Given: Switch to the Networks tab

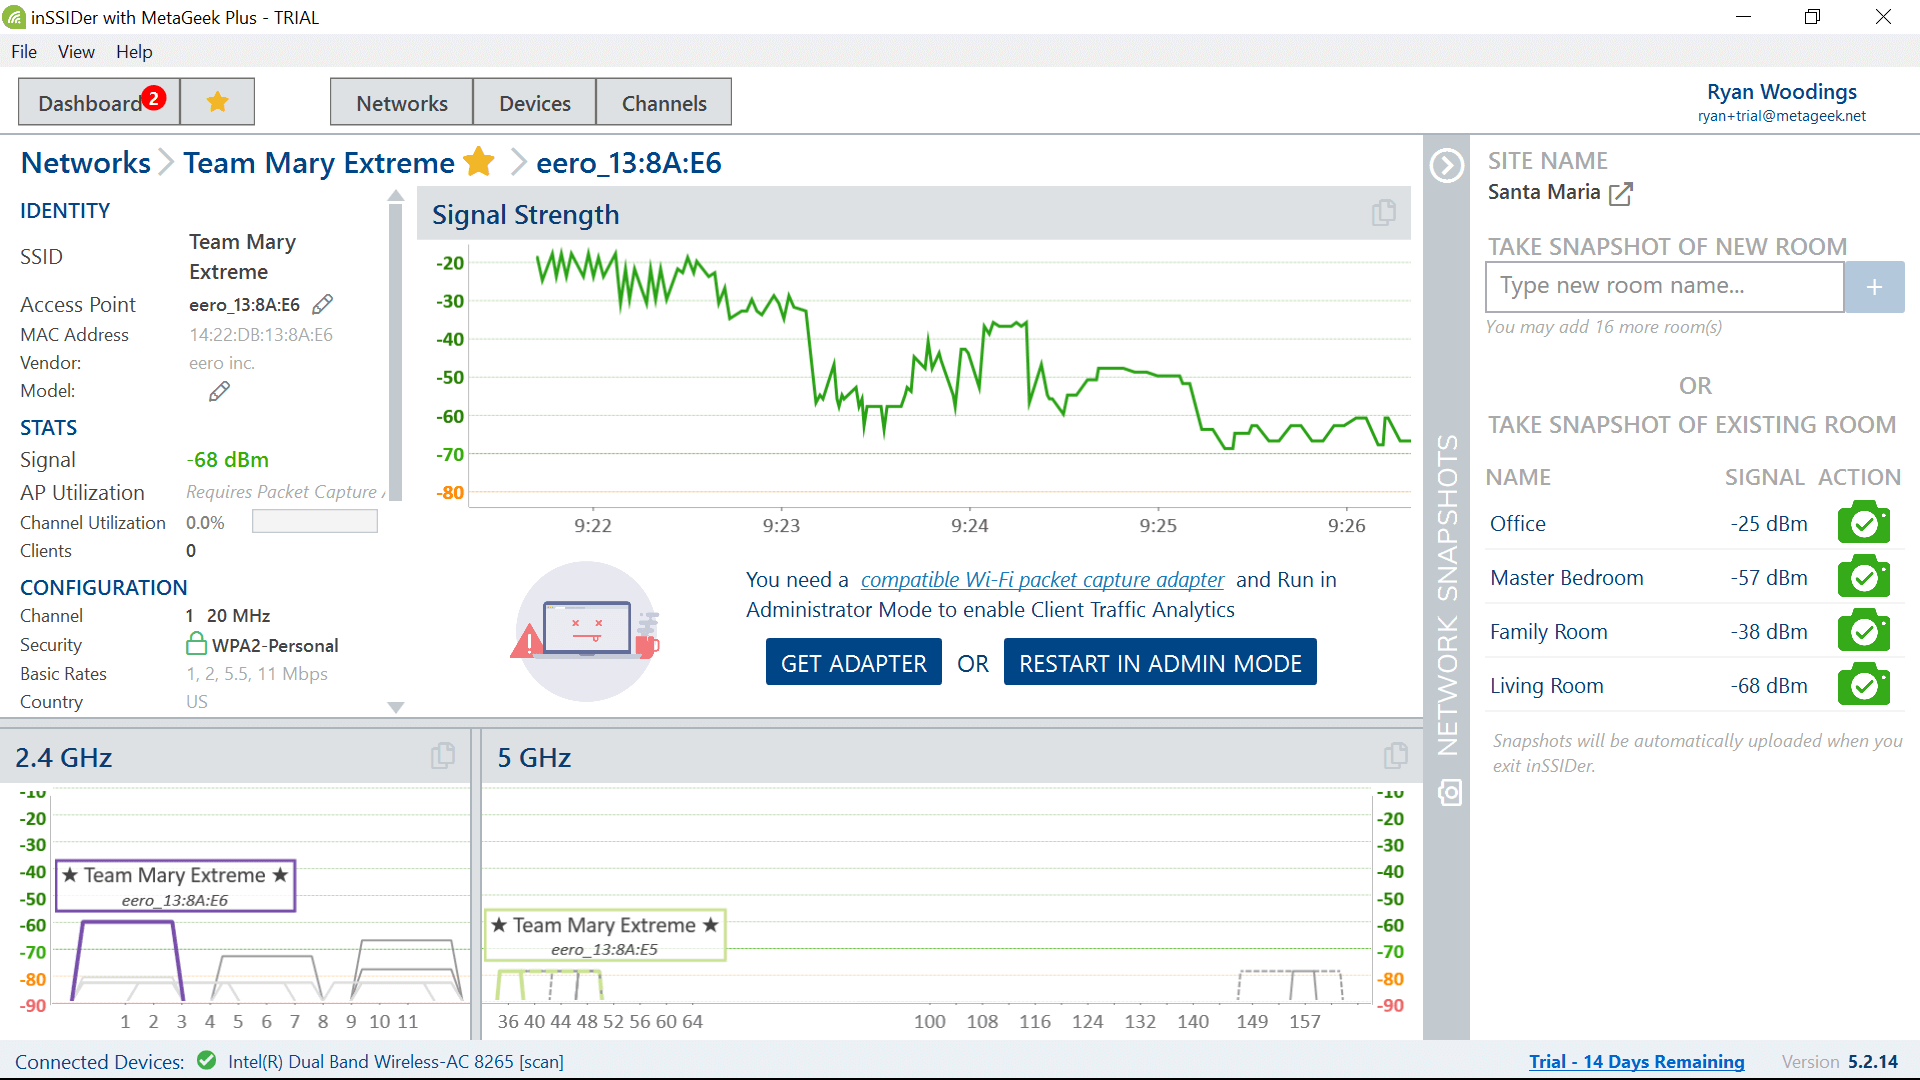Looking at the screenshot, I should (x=402, y=102).
